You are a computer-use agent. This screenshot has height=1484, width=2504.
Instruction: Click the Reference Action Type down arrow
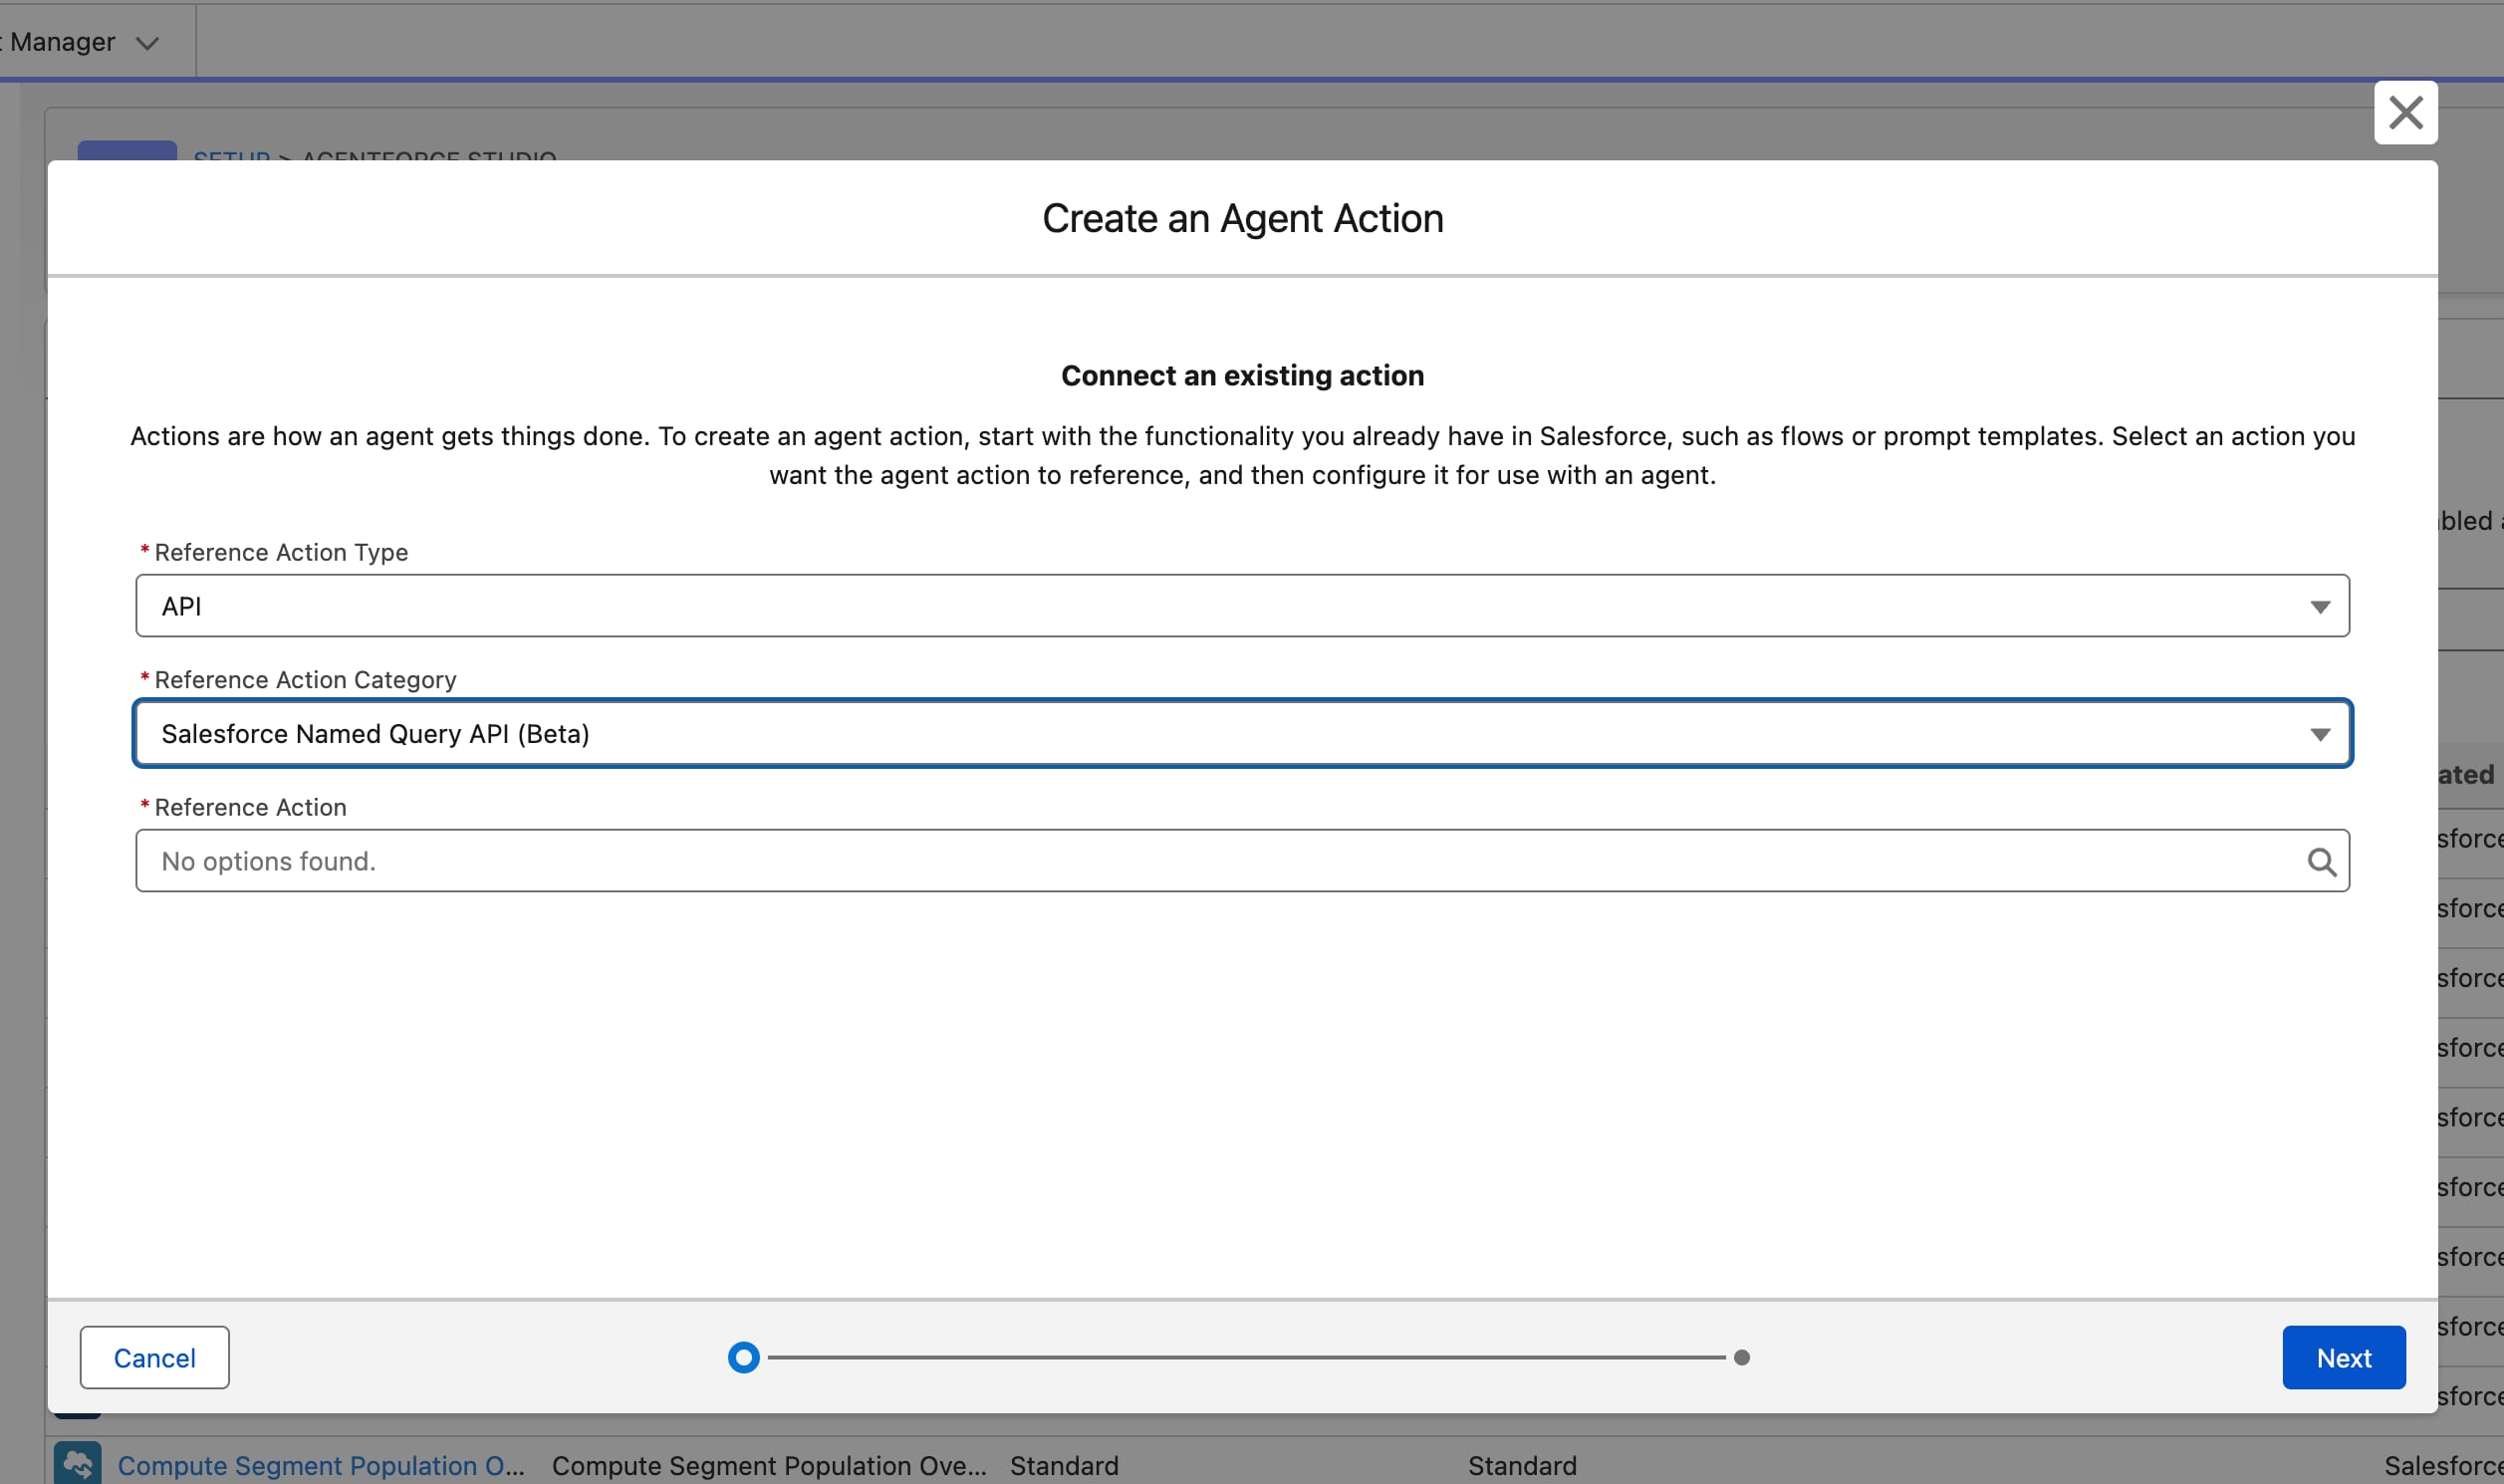pos(2320,607)
